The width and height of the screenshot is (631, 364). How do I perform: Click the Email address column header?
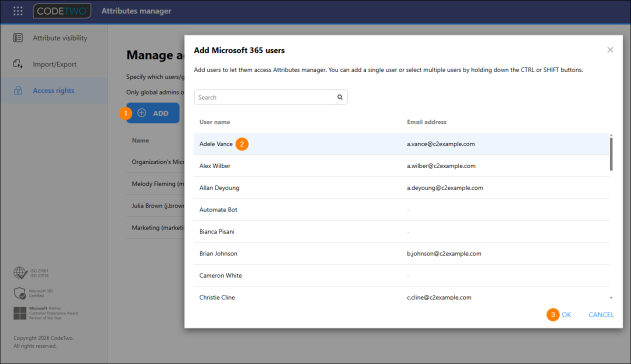[x=427, y=122]
